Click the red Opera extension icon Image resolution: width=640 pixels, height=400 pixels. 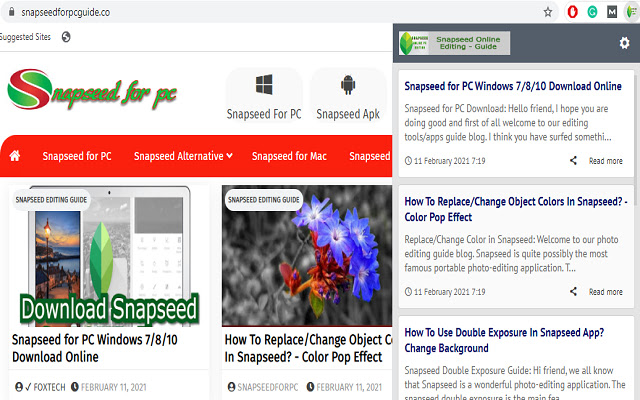click(x=573, y=12)
